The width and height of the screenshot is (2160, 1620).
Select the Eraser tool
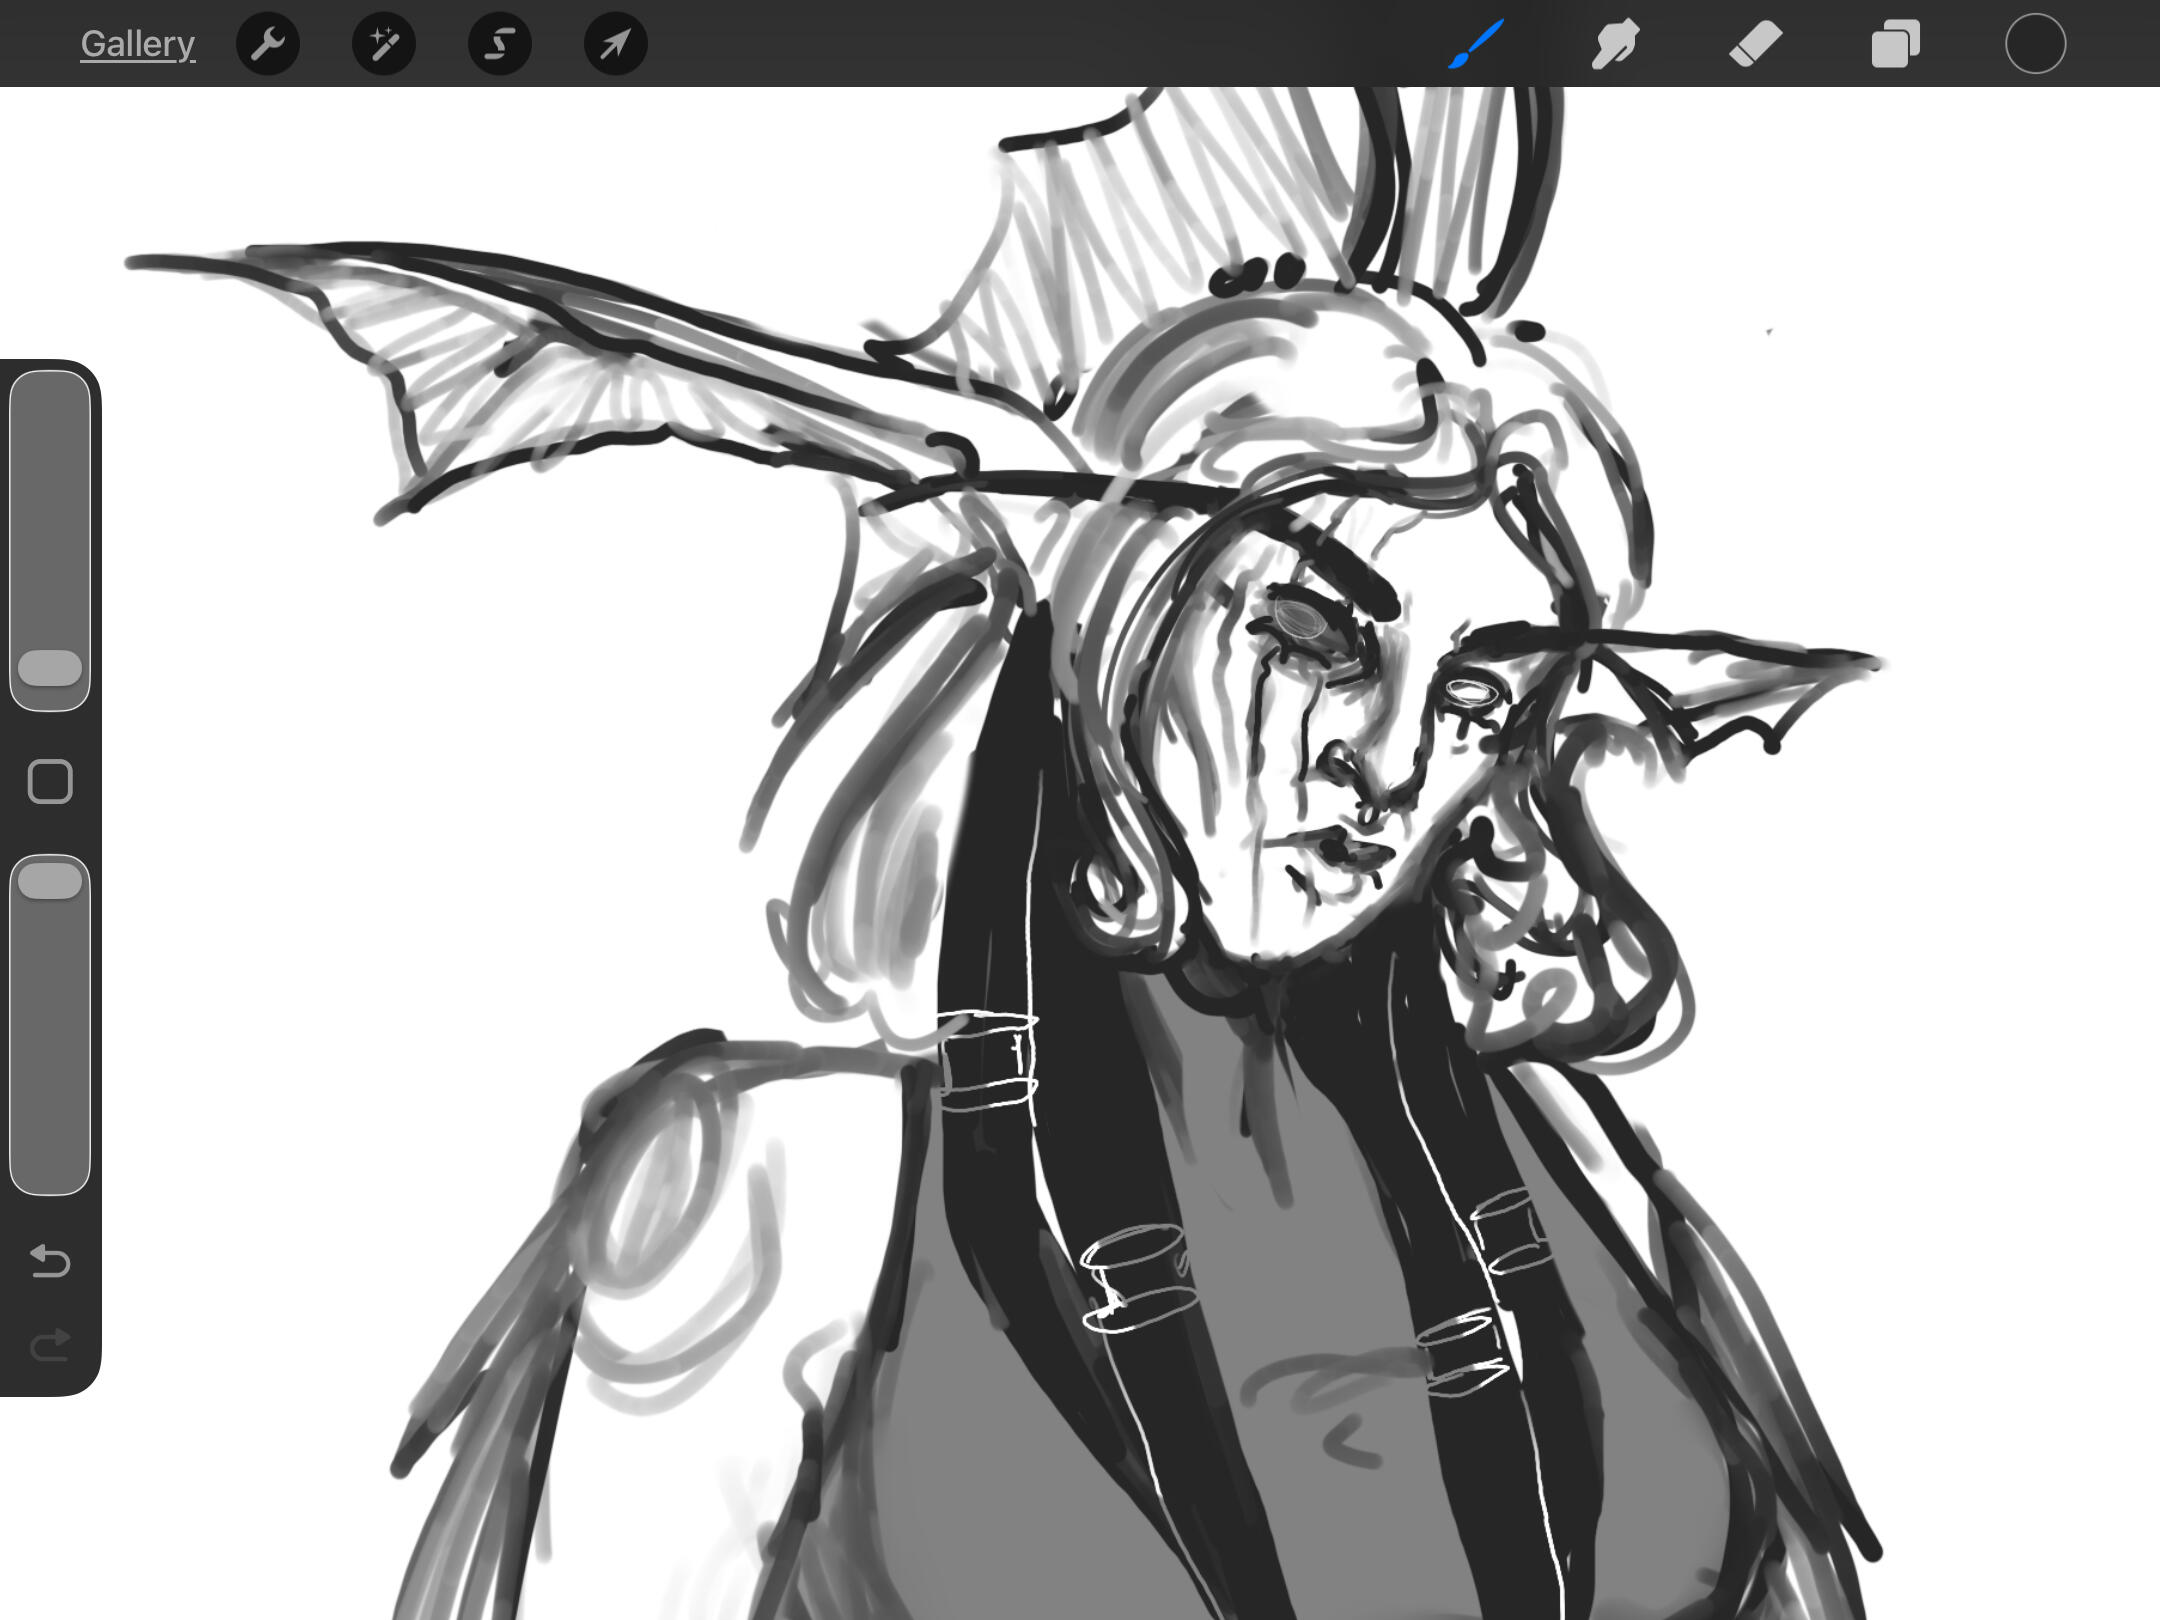coord(1755,44)
